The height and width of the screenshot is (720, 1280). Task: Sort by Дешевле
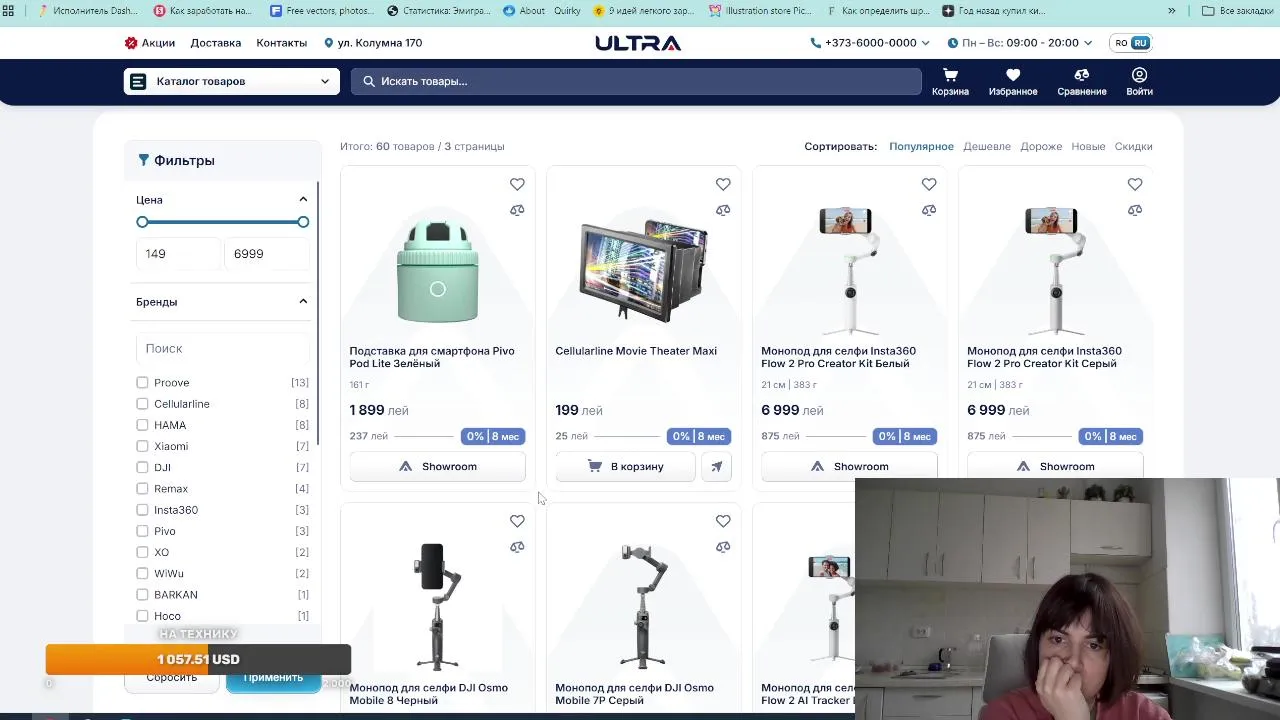point(987,146)
